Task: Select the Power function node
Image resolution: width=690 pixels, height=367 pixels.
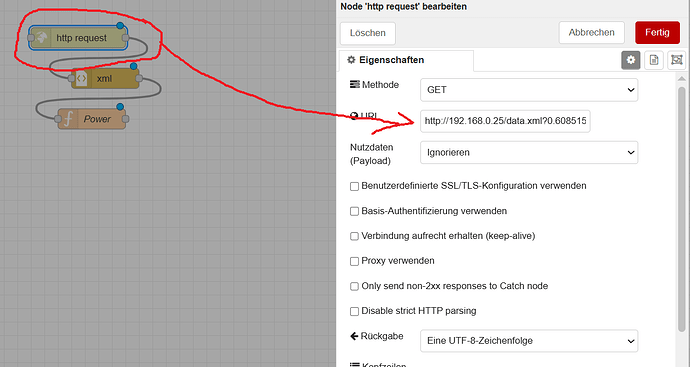Action: coord(92,119)
